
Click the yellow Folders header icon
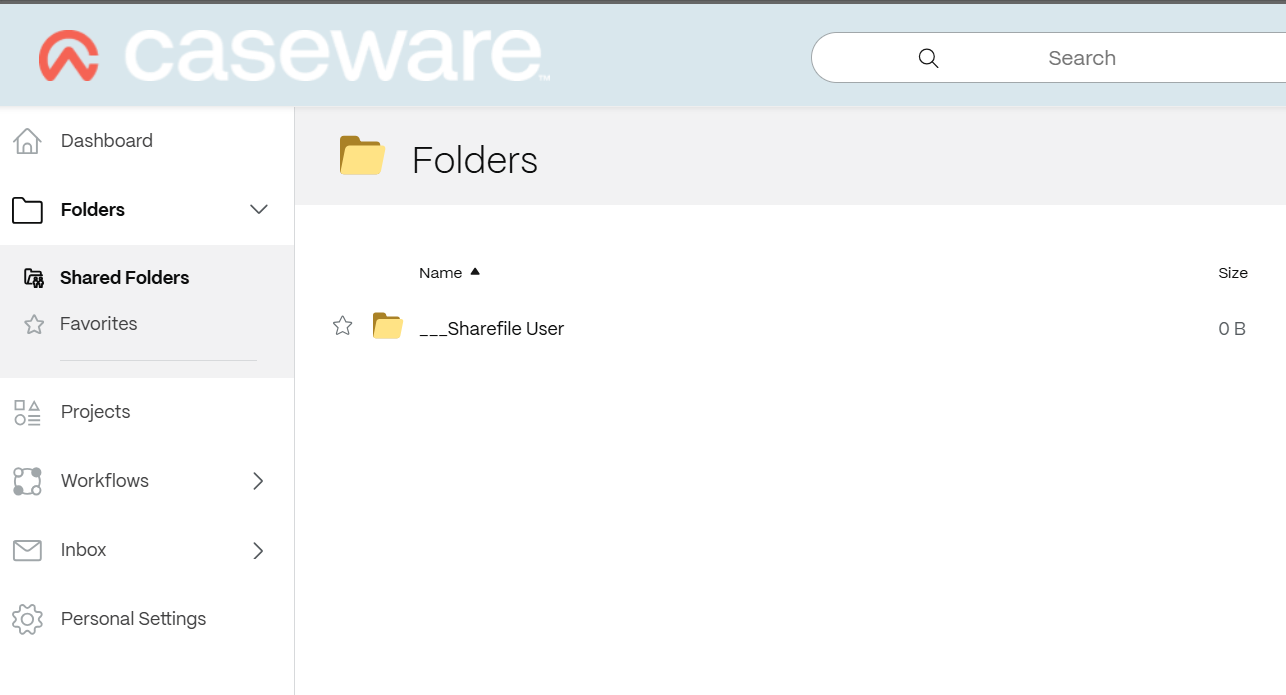pyautogui.click(x=362, y=156)
